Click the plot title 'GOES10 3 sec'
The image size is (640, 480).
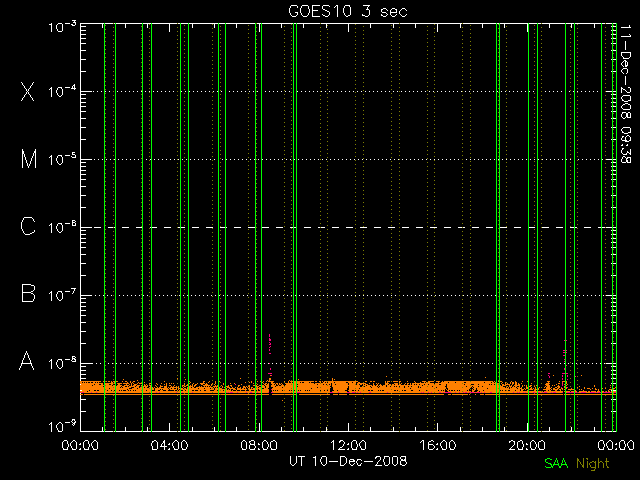coord(348,11)
